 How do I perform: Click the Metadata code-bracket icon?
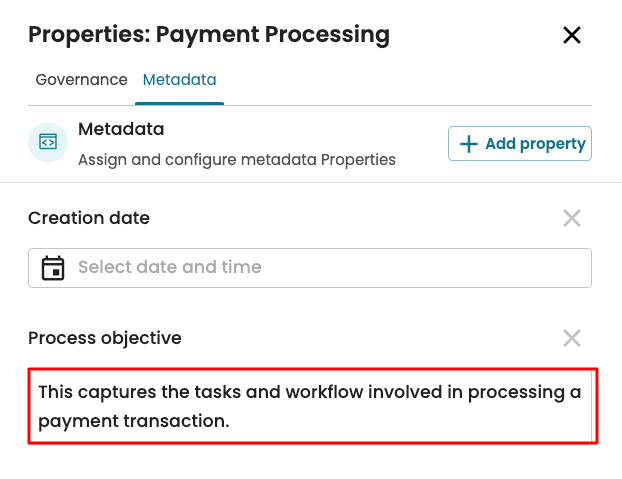pos(48,142)
